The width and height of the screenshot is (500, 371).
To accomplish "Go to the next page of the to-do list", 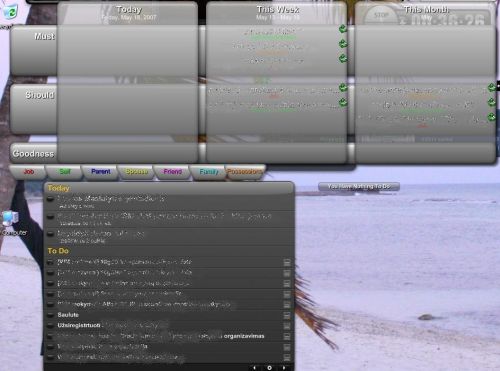I will click(x=284, y=368).
